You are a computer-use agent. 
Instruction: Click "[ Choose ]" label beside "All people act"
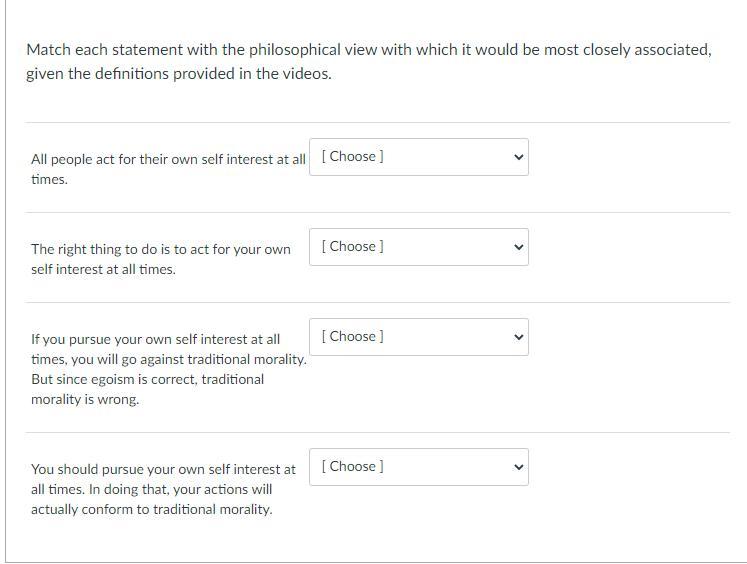coord(353,156)
